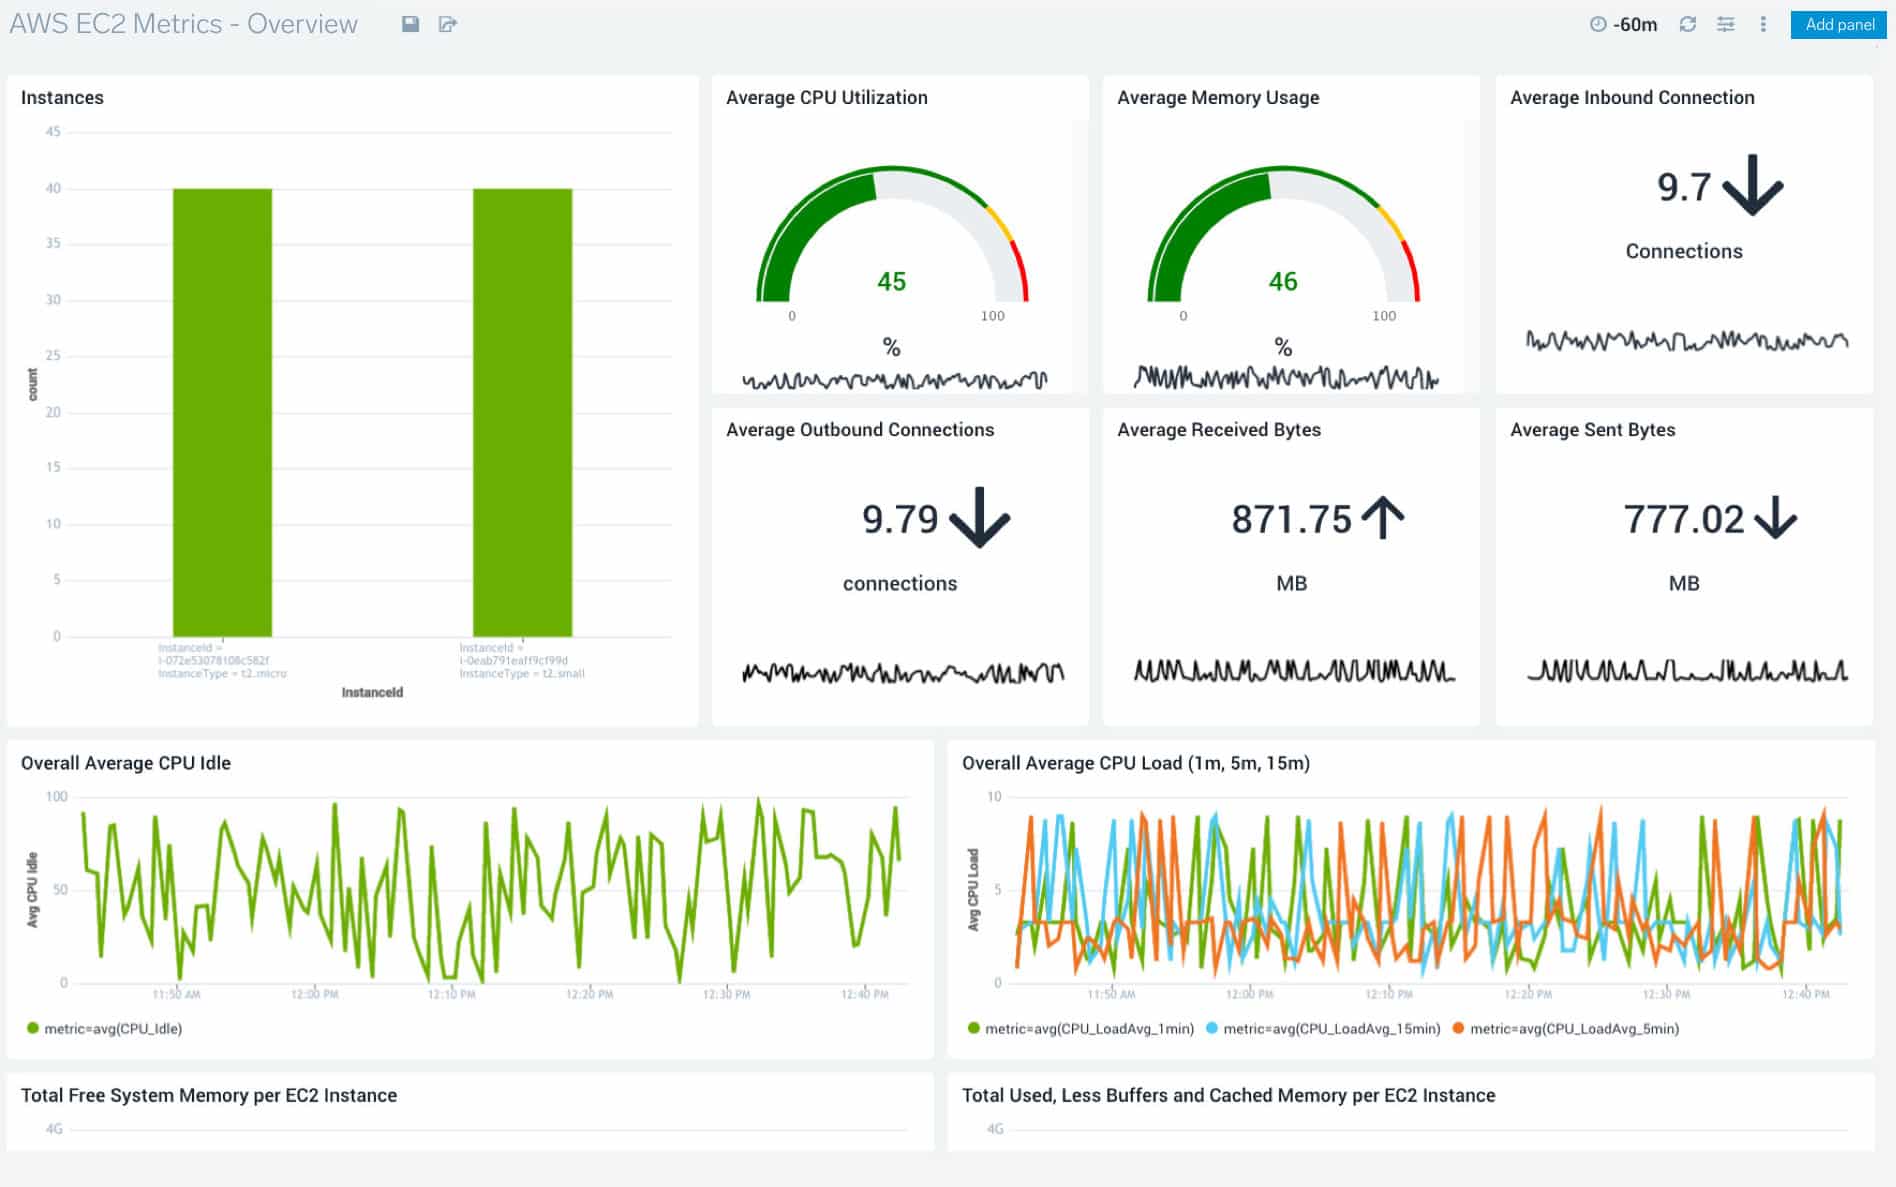Click the up arrow beside 871.75
The height and width of the screenshot is (1187, 1896).
pyautogui.click(x=1383, y=518)
